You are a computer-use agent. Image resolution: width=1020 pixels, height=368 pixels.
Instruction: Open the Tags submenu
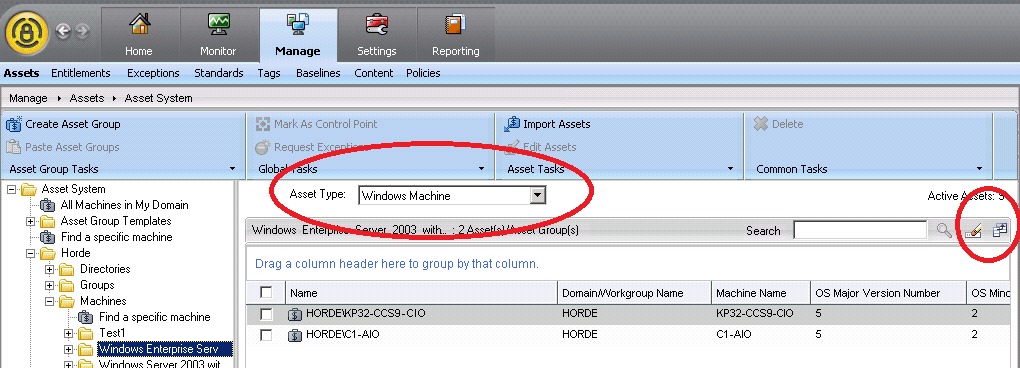coord(269,73)
